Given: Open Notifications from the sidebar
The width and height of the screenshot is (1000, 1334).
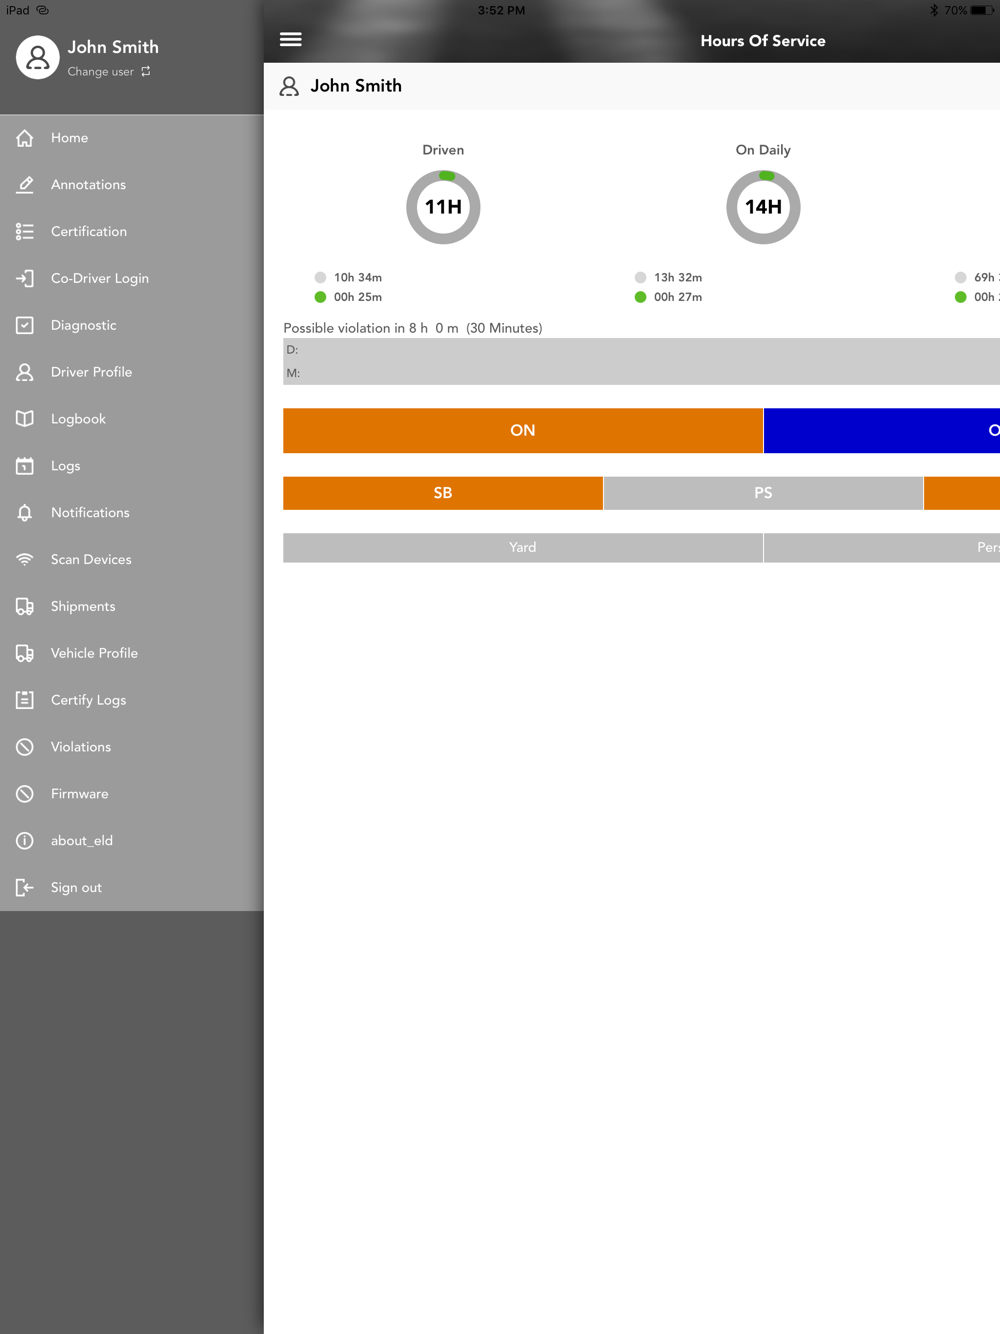Looking at the screenshot, I should pyautogui.click(x=132, y=513).
